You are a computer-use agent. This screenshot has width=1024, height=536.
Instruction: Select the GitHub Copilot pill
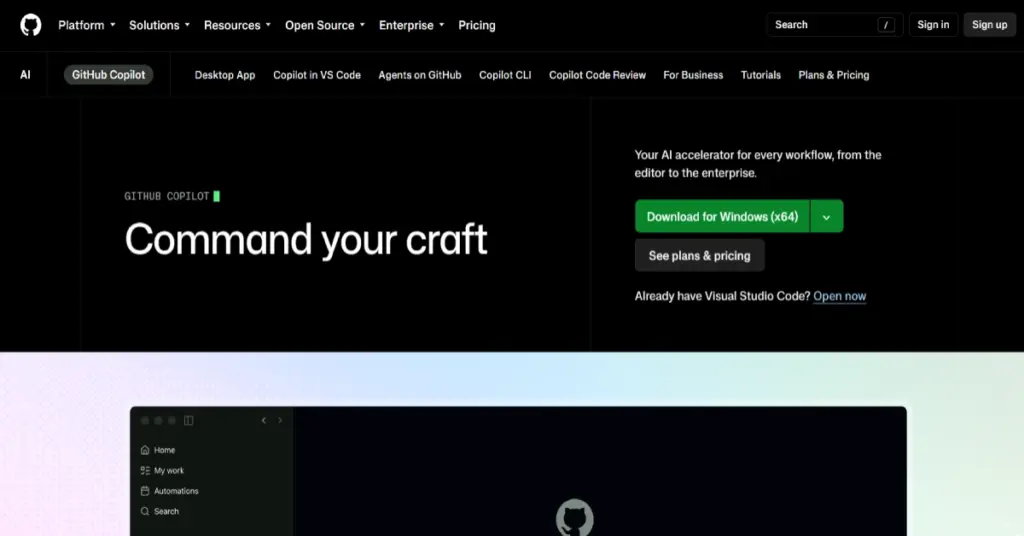[108, 75]
